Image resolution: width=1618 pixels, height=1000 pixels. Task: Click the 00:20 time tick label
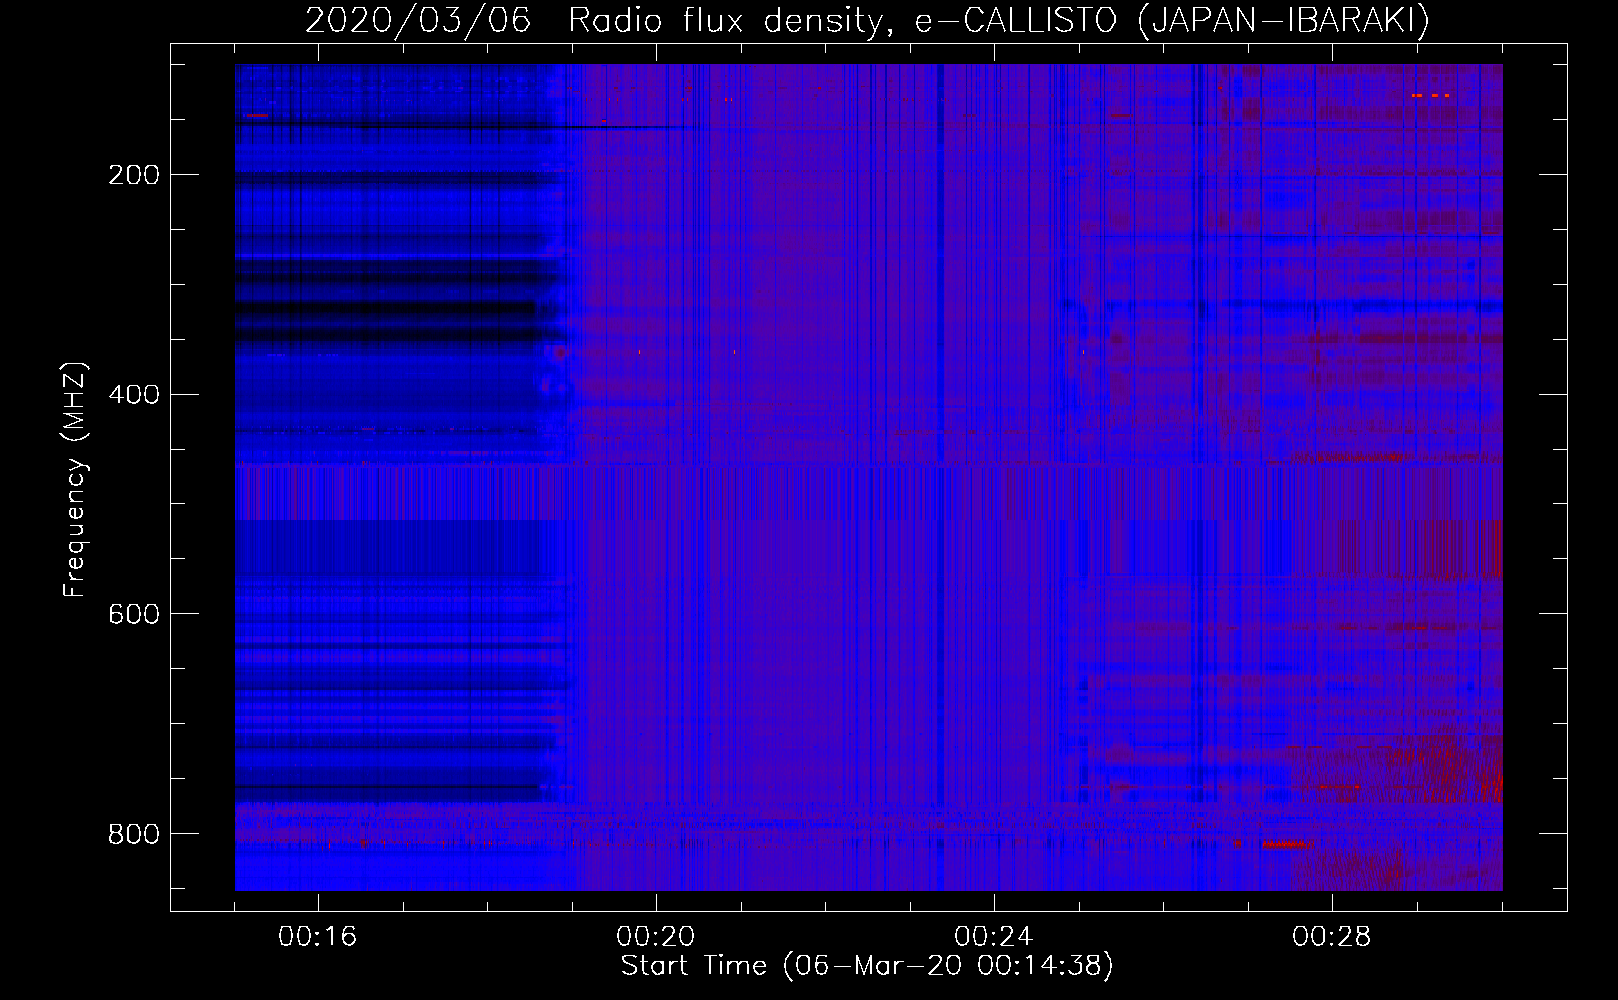tap(656, 936)
